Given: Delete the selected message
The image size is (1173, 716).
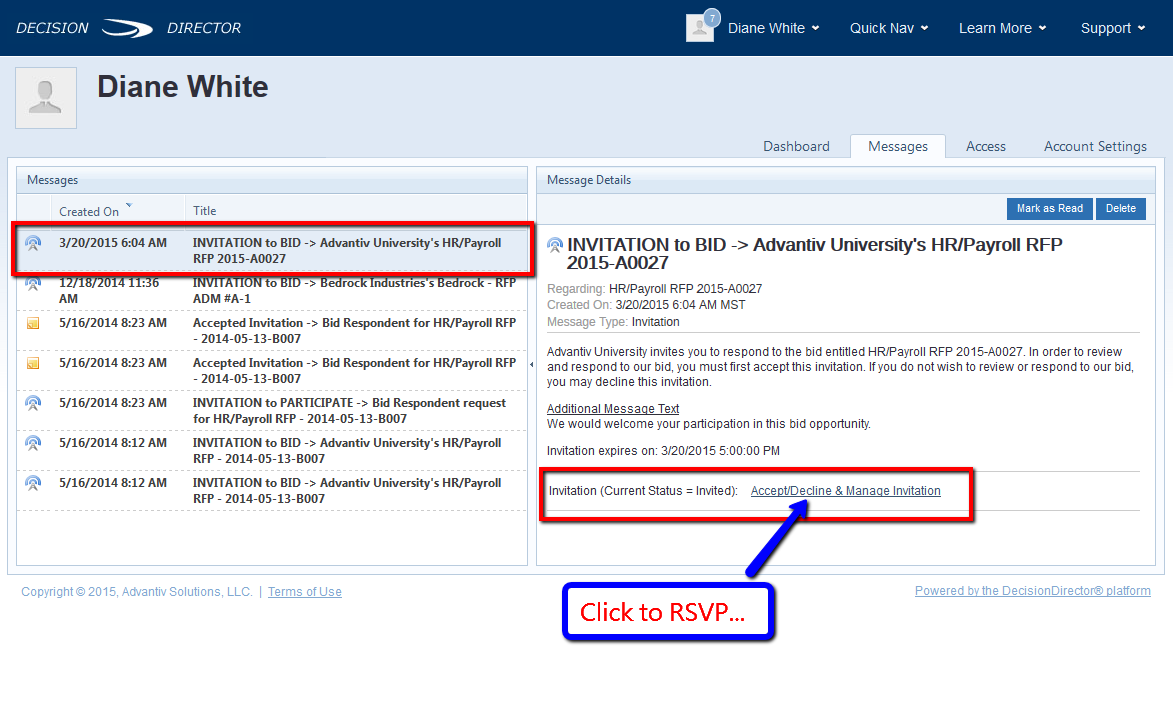Looking at the screenshot, I should click(x=1121, y=209).
